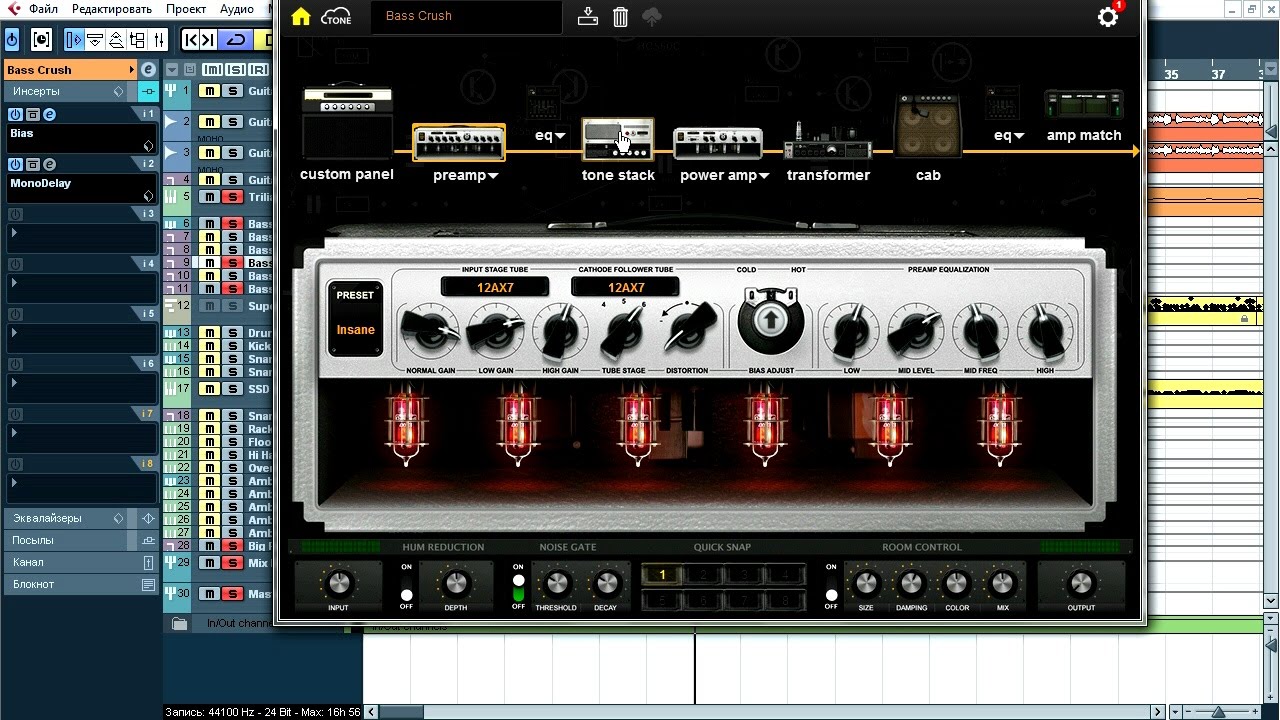The image size is (1280, 720).
Task: Toggle the Noise Gate on/off switch
Action: [x=518, y=587]
